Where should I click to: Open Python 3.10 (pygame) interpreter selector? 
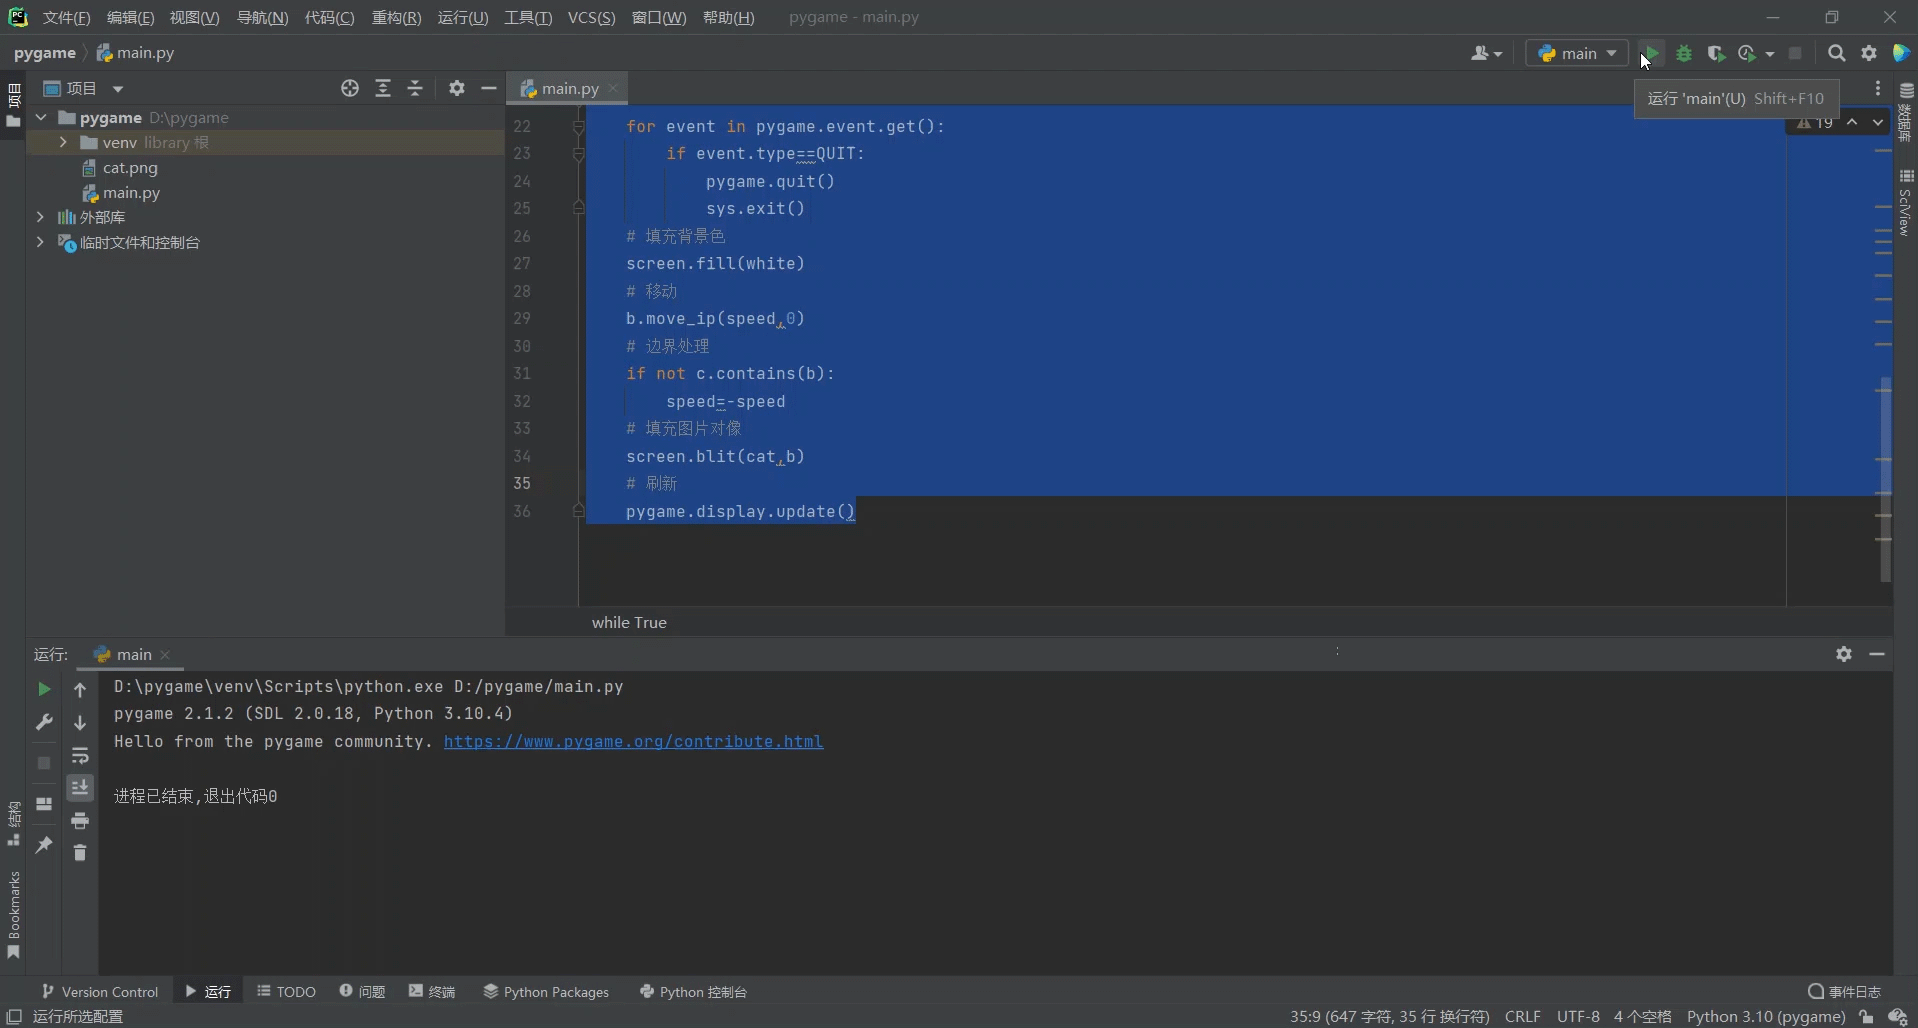point(1766,1017)
